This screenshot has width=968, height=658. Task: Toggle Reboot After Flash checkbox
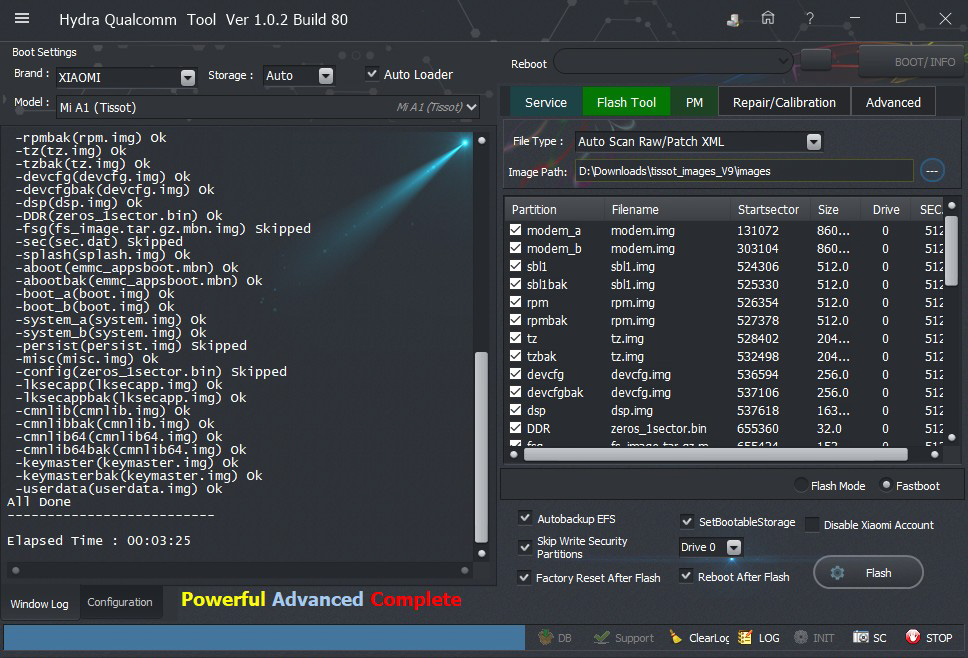tap(685, 576)
